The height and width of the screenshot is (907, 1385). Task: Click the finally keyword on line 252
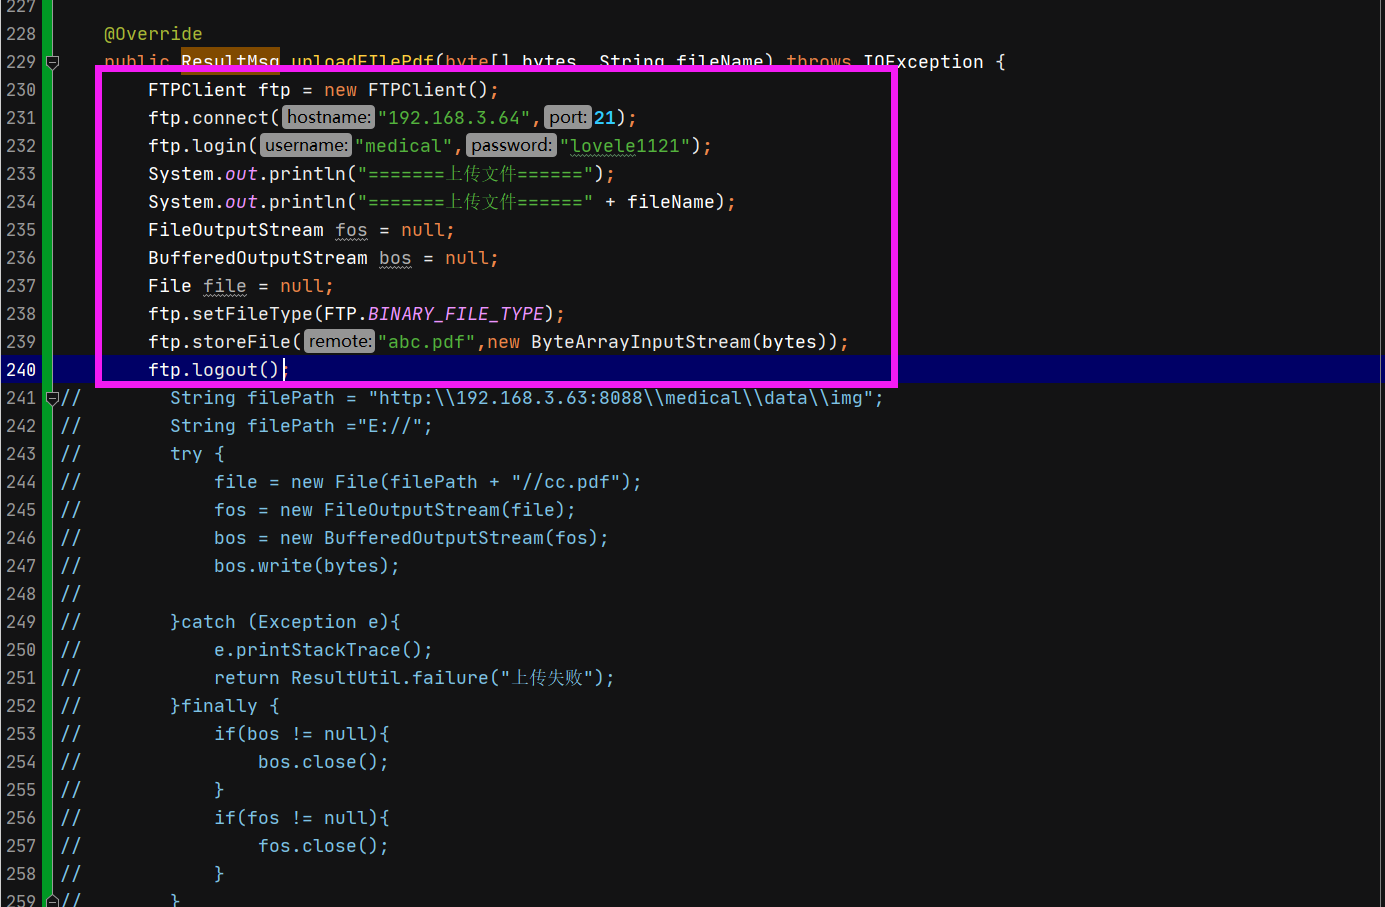(219, 706)
